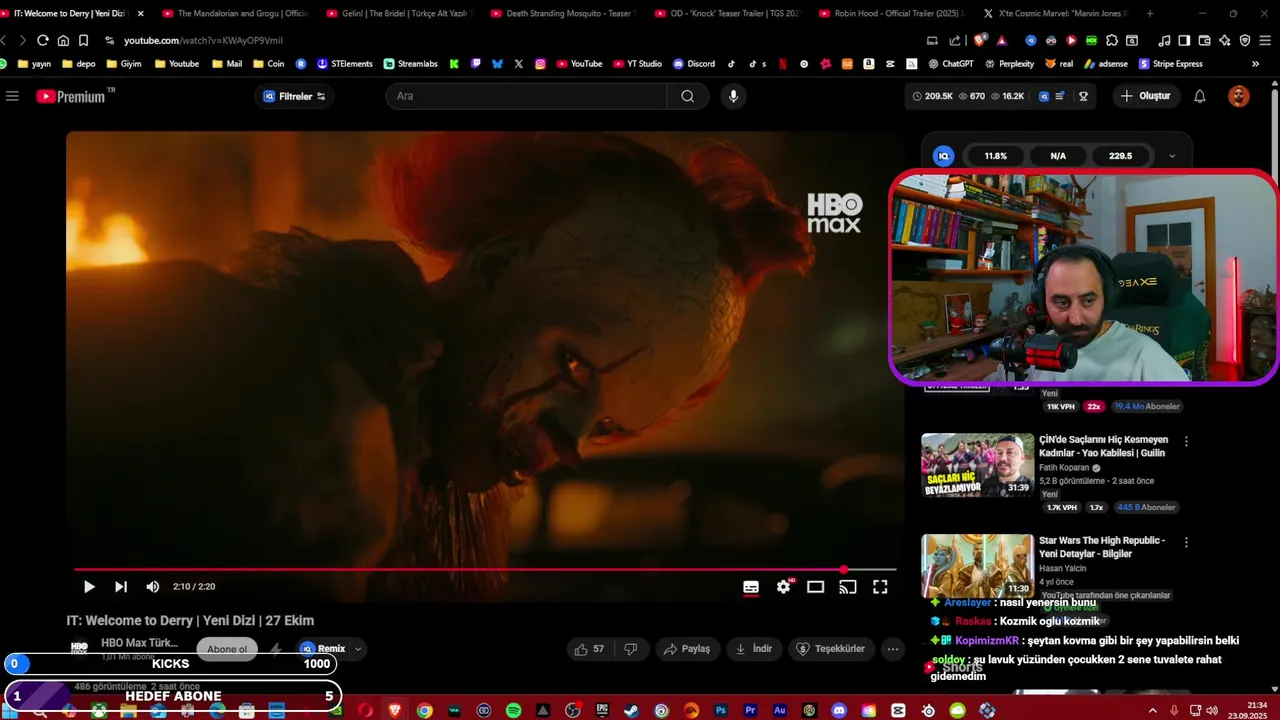This screenshot has height=720, width=1280.
Task: Open the depo bookmark folder
Action: (79, 64)
